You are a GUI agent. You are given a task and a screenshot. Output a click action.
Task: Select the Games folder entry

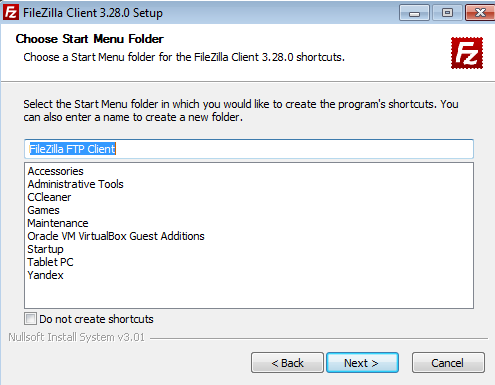pyautogui.click(x=43, y=210)
